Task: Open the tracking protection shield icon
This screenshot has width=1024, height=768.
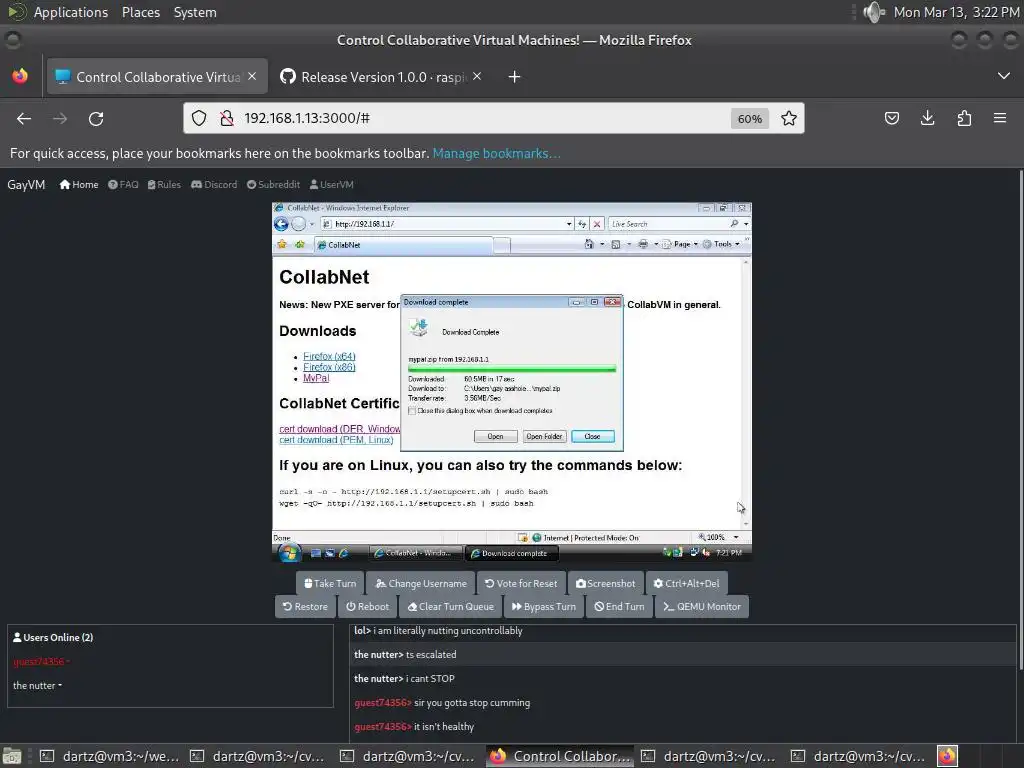Action: (x=199, y=118)
